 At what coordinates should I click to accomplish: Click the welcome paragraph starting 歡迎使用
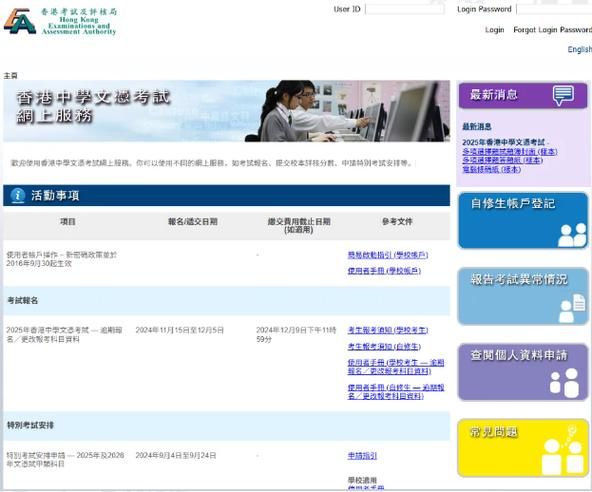pos(212,163)
